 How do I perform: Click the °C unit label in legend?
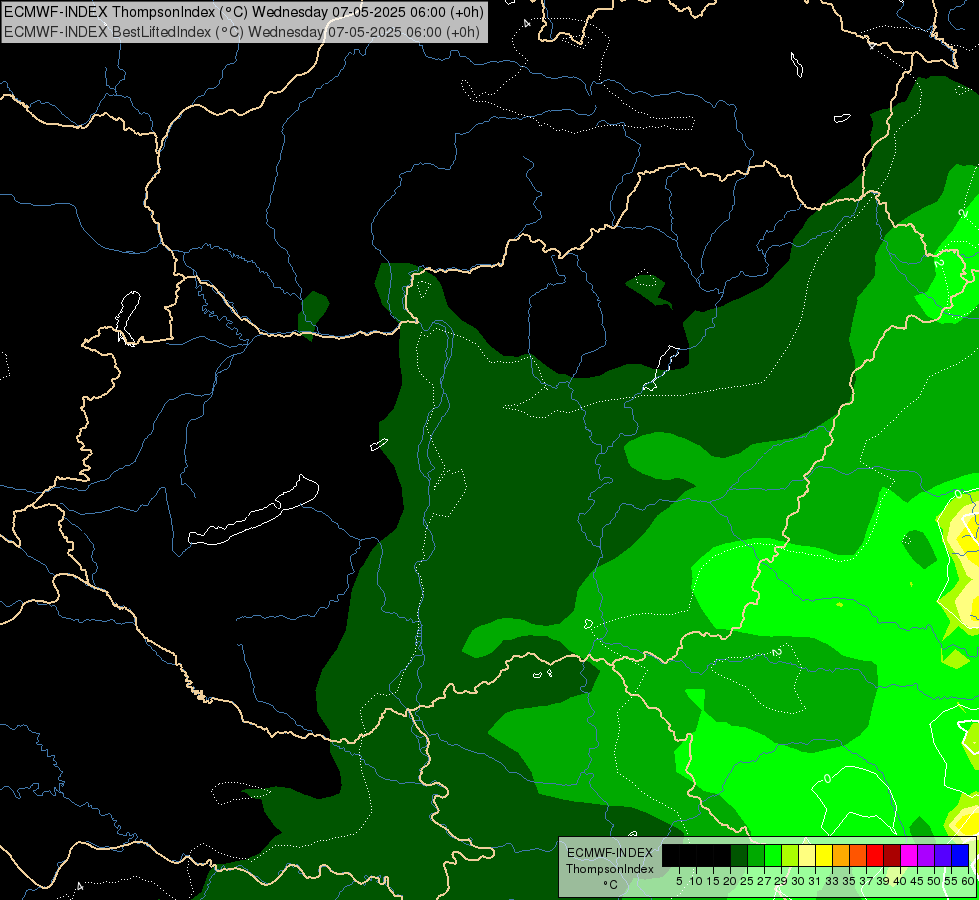[610, 885]
